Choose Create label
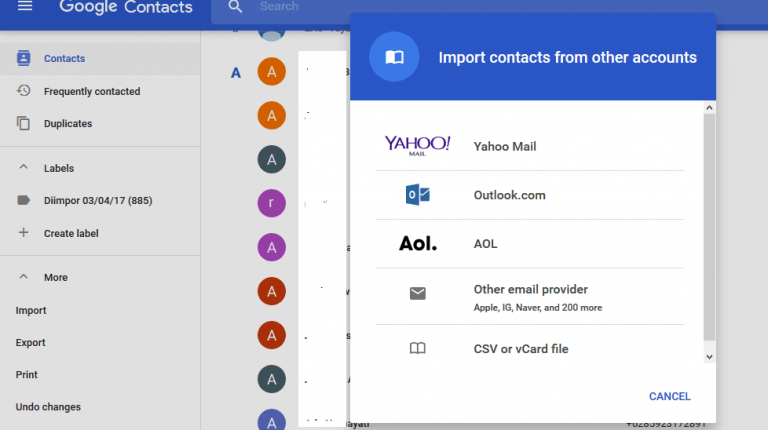This screenshot has height=430, width=768. [71, 233]
